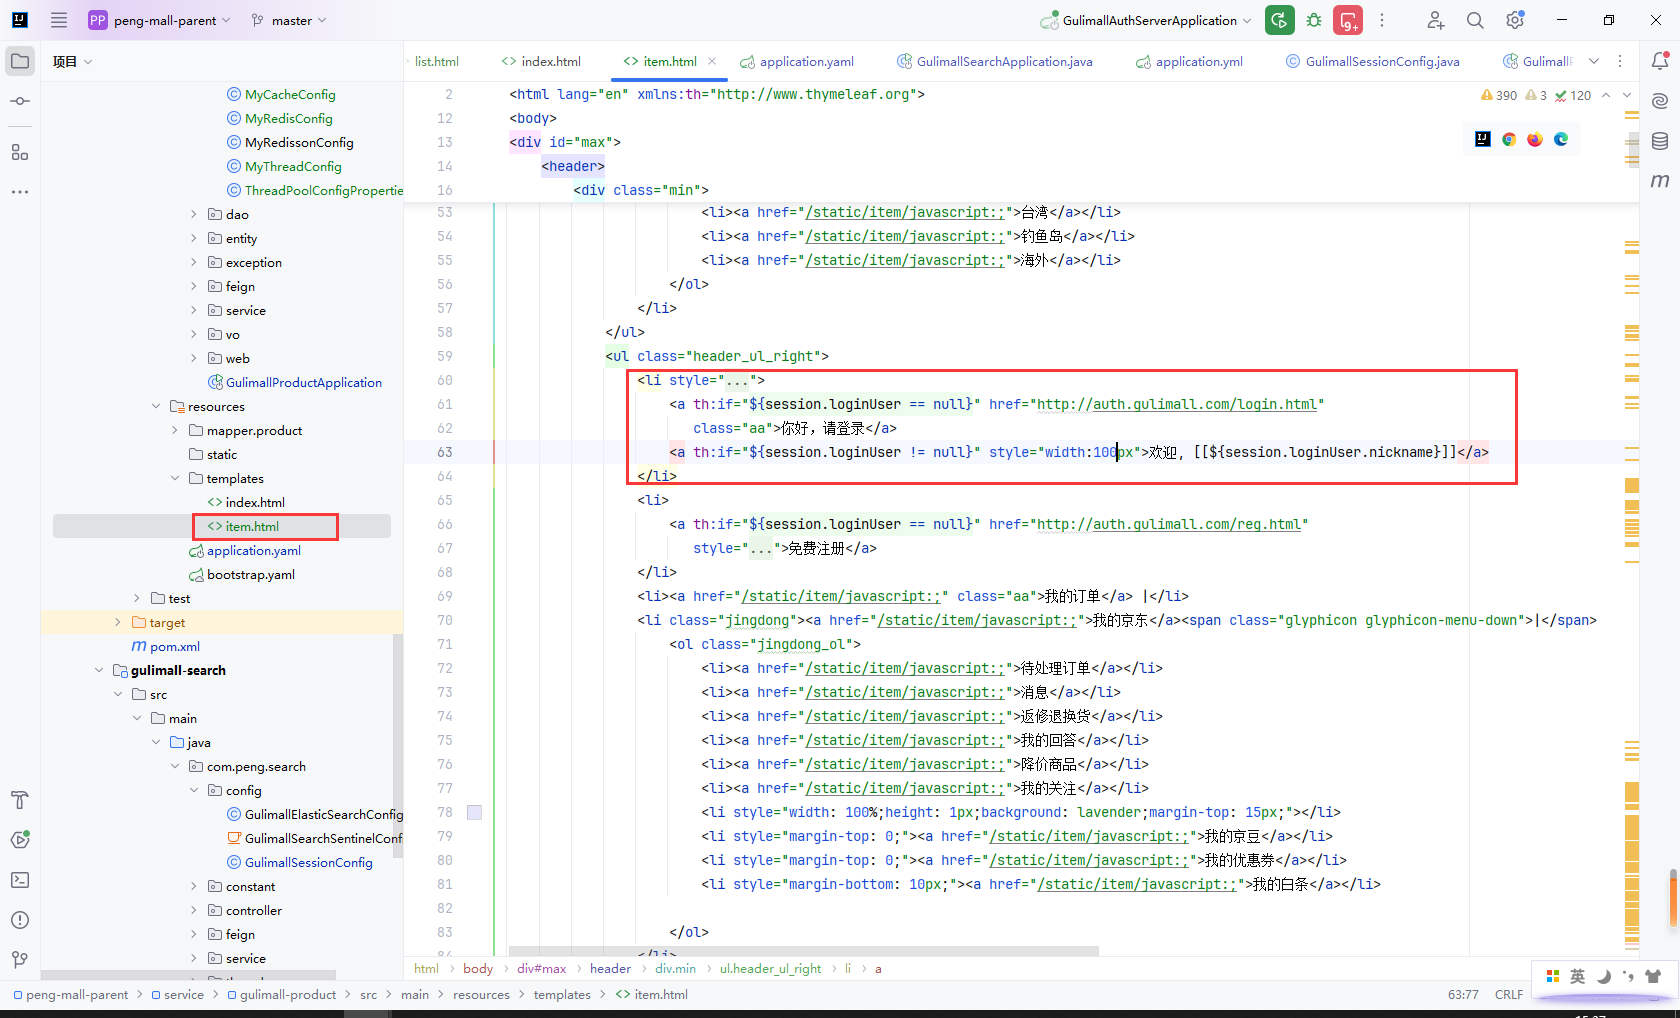Viewport: 1680px width, 1018px height.
Task: Open the Notifications bell
Action: point(1660,61)
